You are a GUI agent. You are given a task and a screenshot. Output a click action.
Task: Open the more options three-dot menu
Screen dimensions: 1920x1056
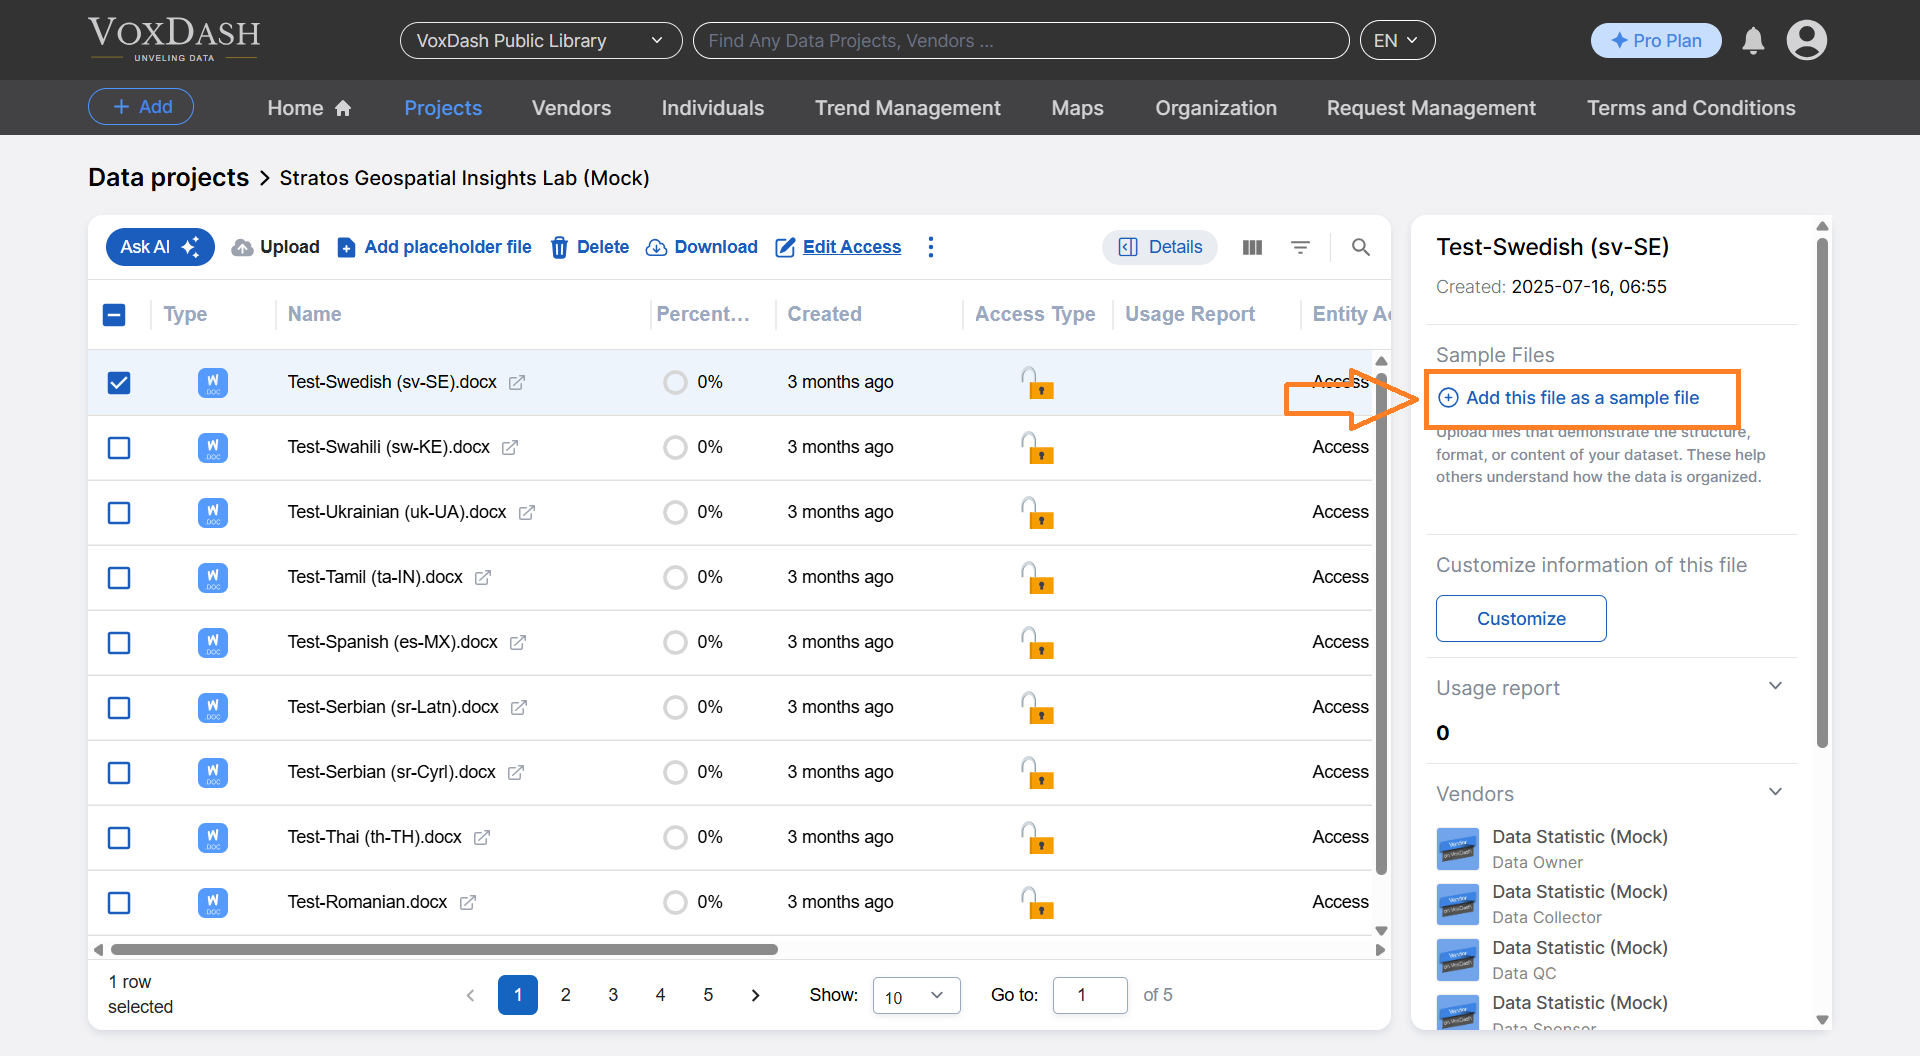[x=931, y=247]
